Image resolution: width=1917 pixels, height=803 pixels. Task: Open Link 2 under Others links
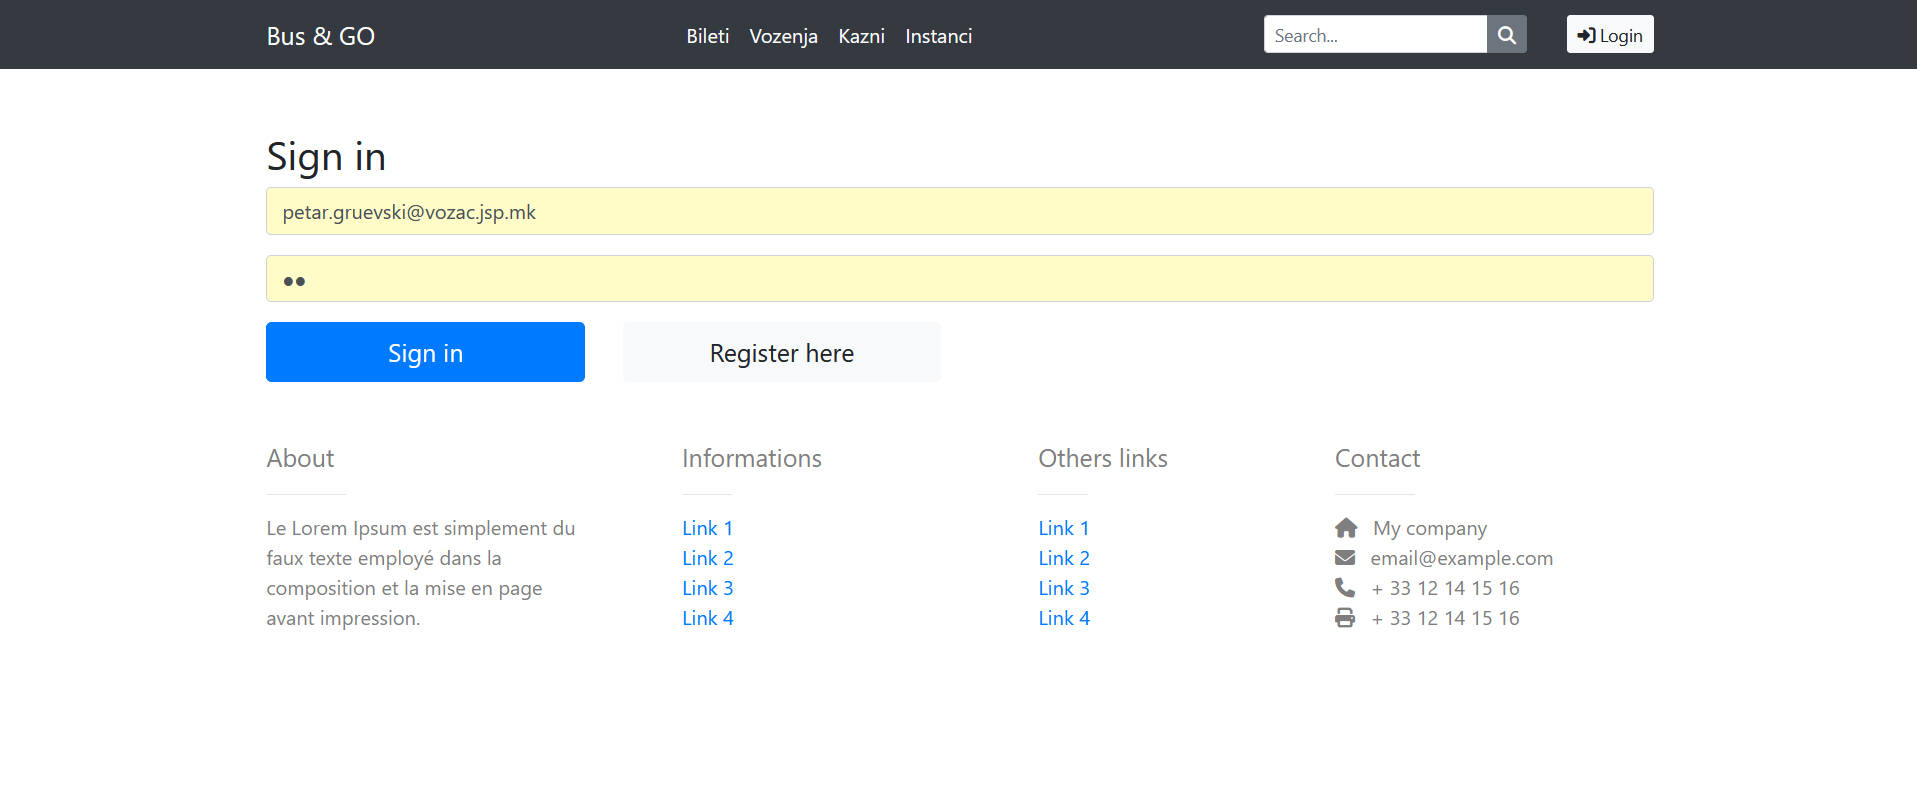pos(1063,558)
